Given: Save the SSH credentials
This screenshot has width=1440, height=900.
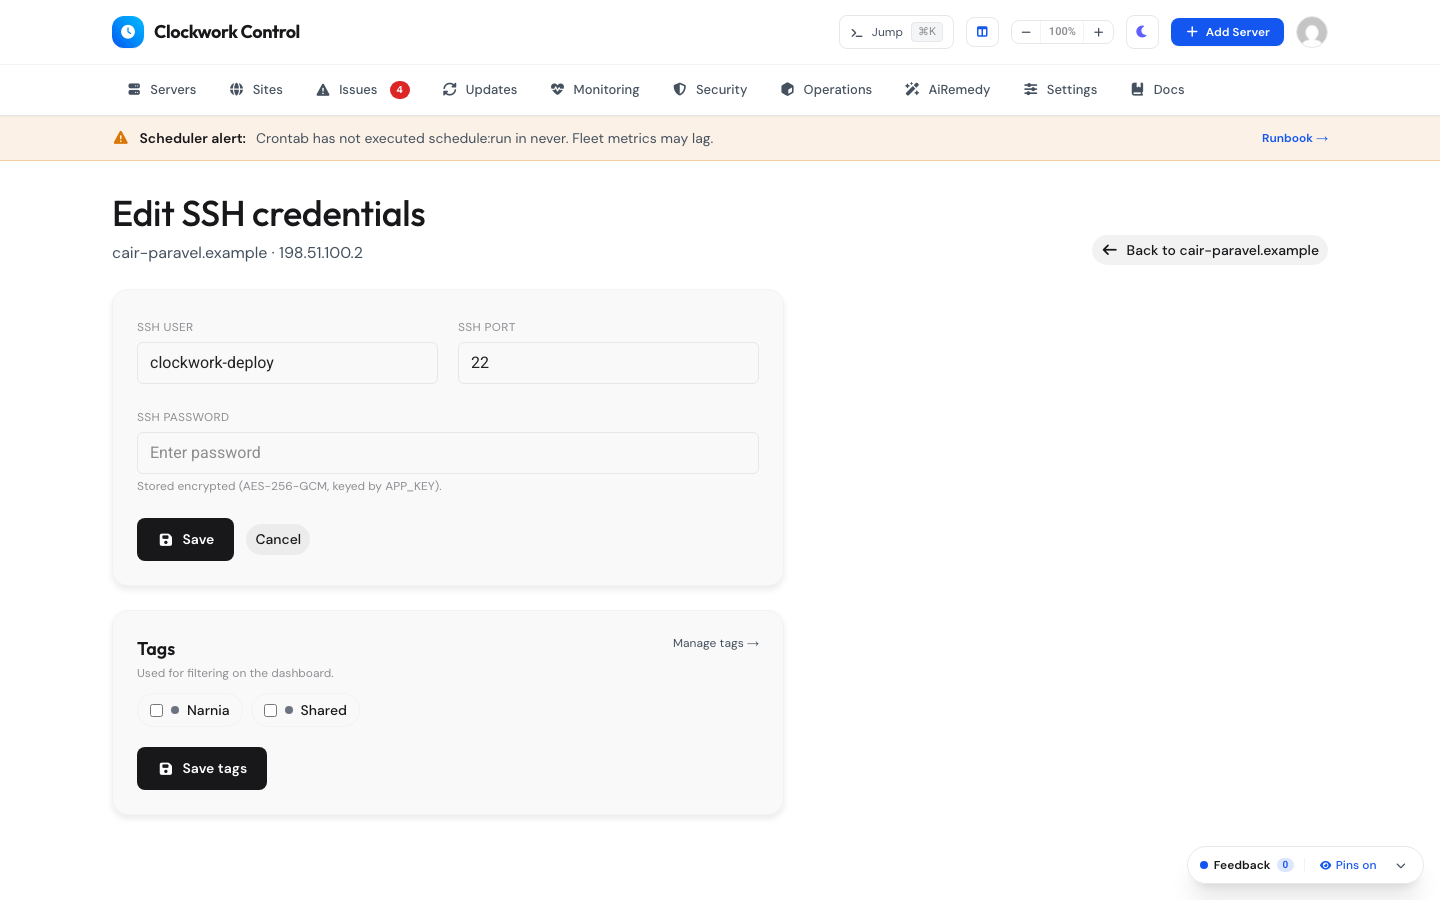Looking at the screenshot, I should coord(185,539).
